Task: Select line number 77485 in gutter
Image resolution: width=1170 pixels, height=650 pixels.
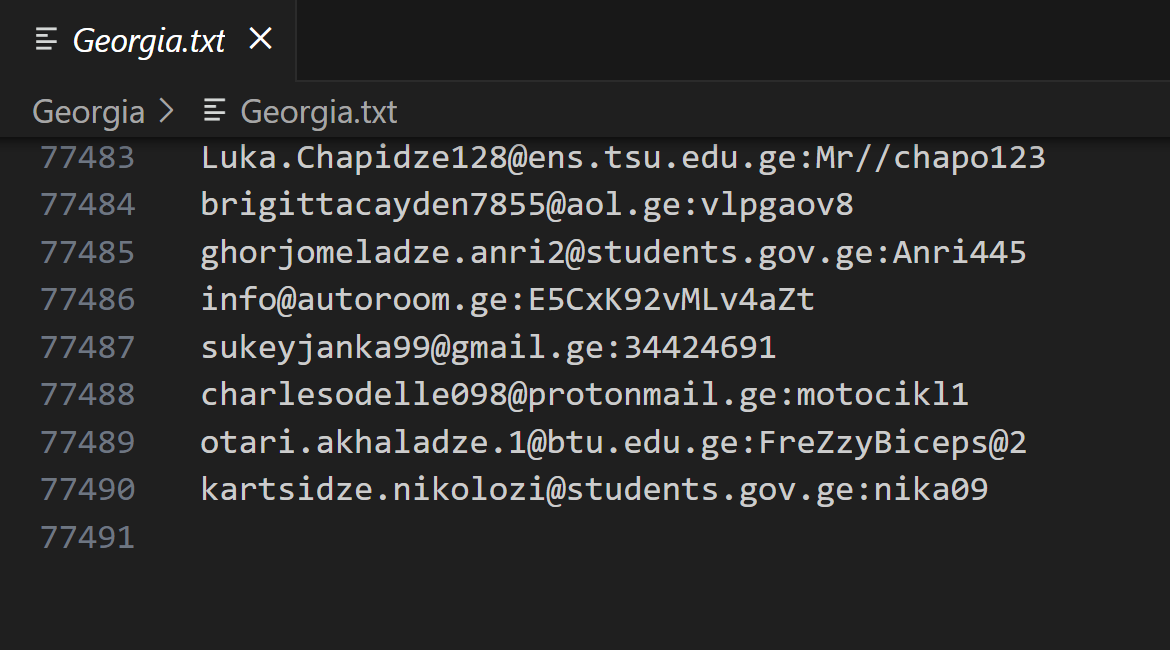Action: click(87, 252)
